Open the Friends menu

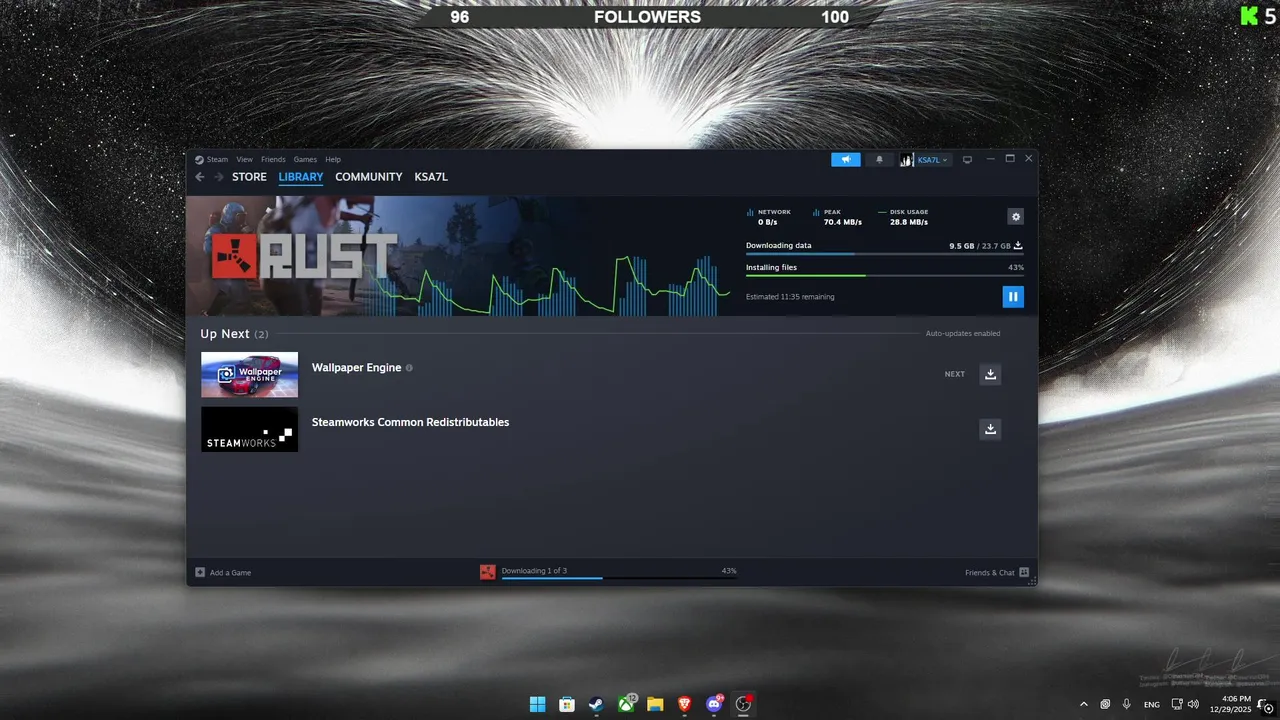(x=273, y=160)
